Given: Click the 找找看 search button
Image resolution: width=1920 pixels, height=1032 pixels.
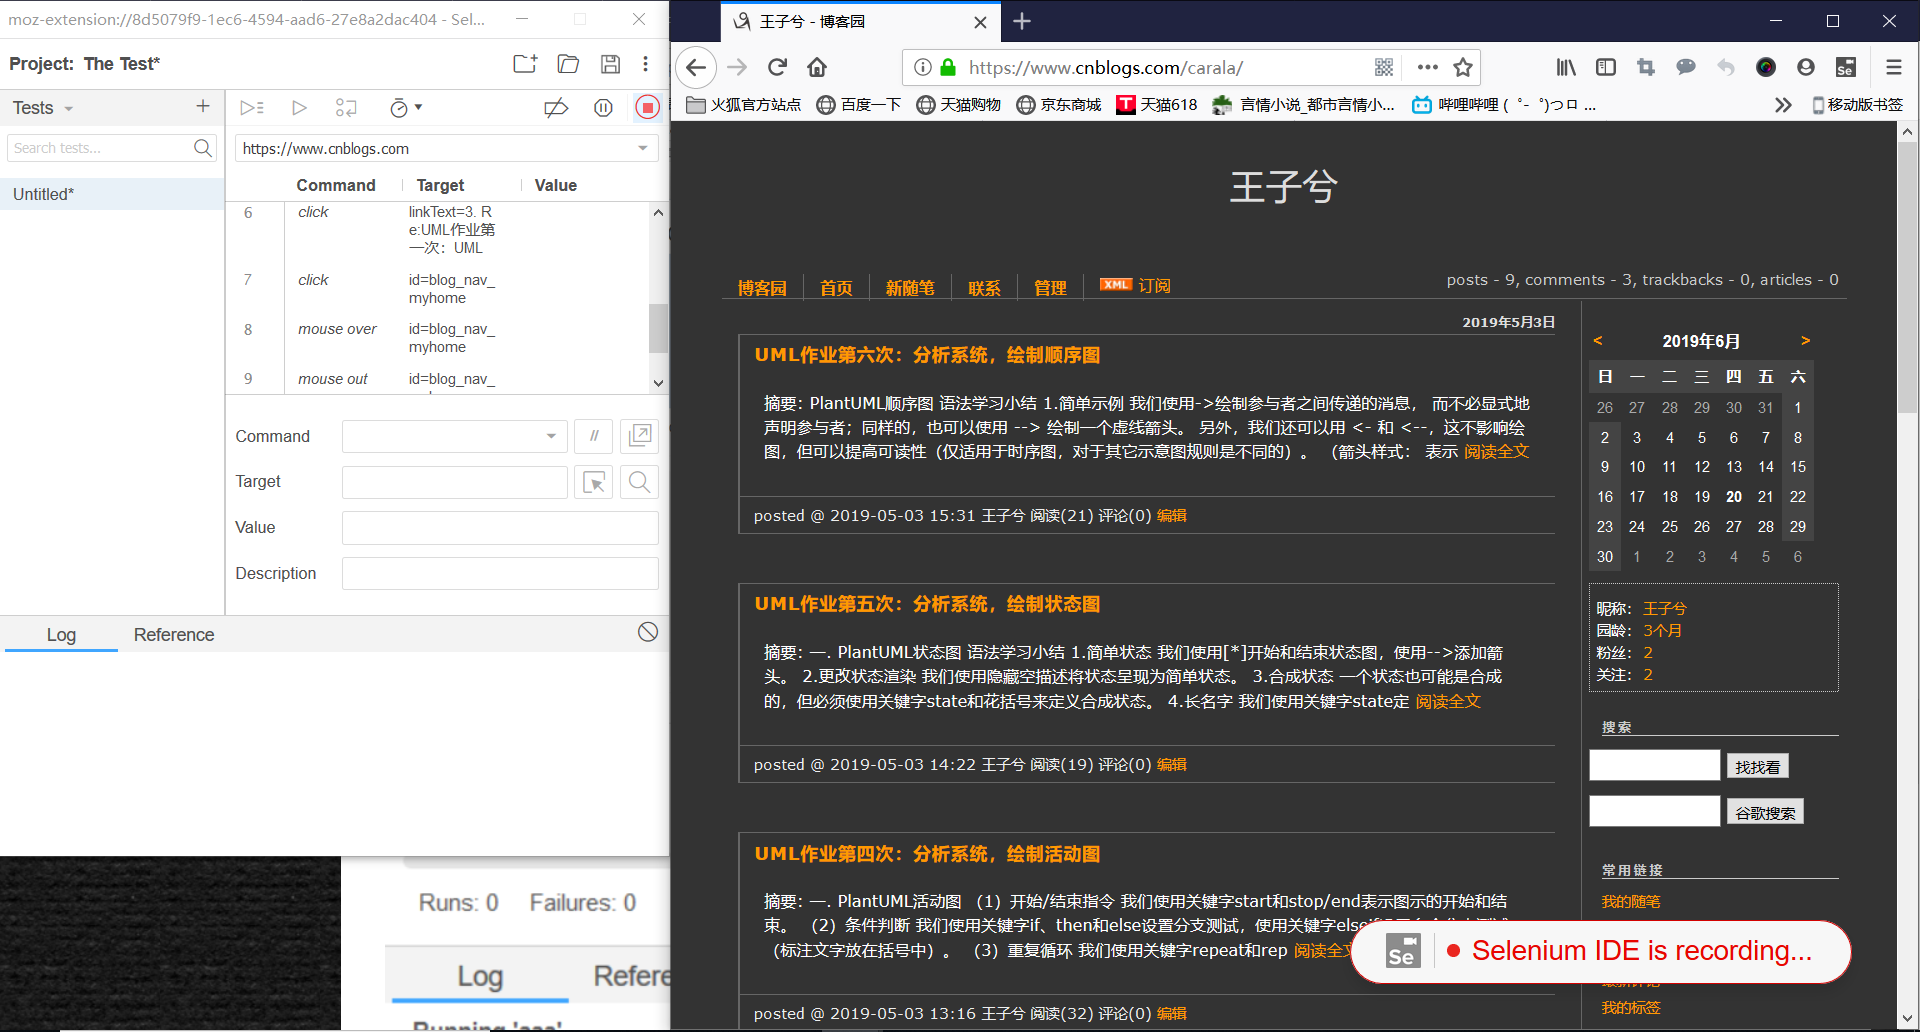Looking at the screenshot, I should (1757, 767).
